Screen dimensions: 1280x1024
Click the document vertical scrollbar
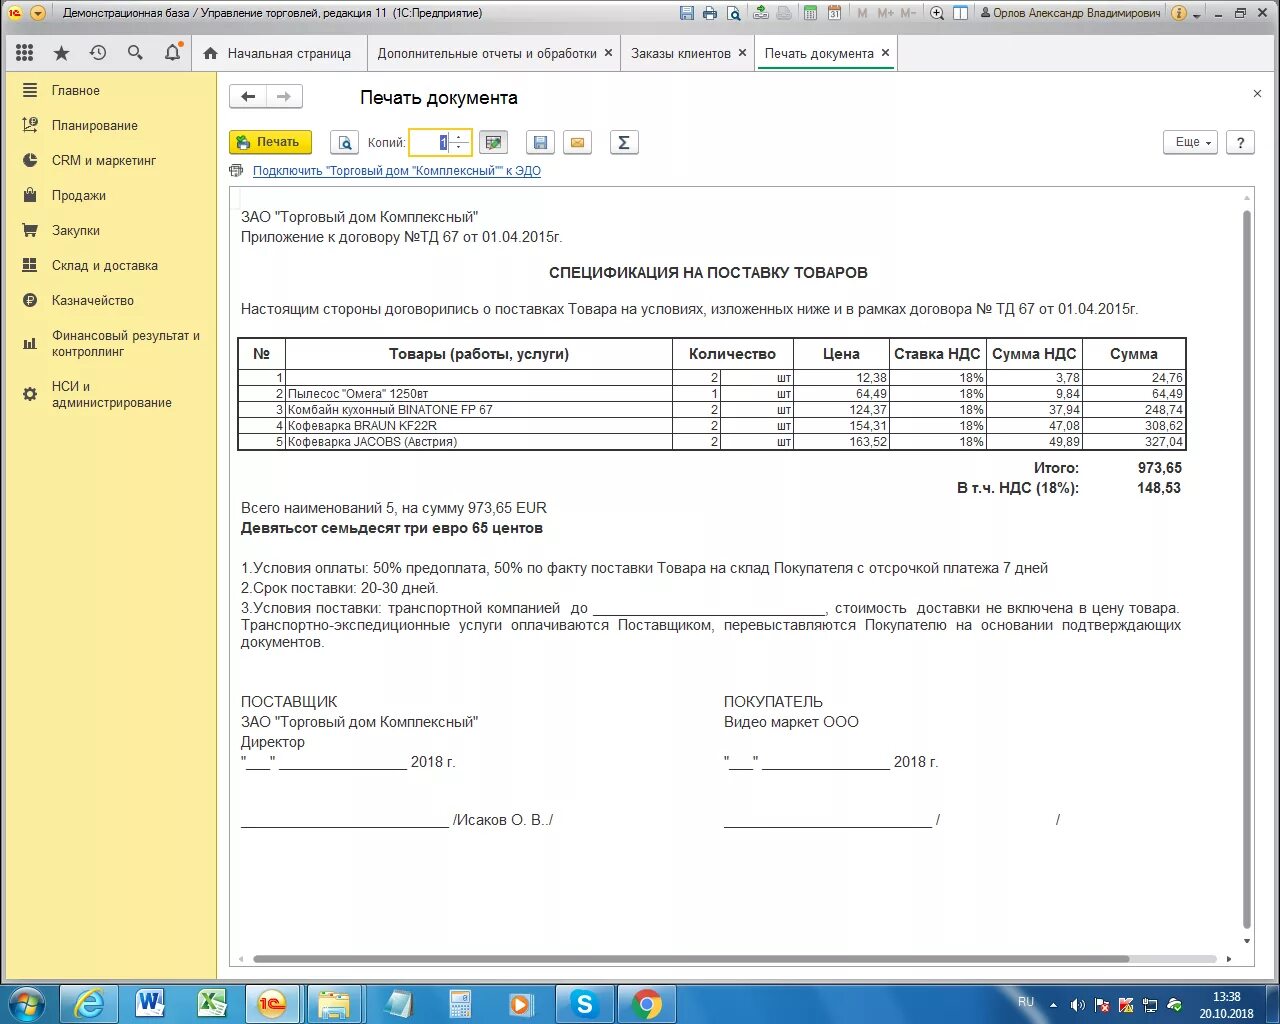1246,570
